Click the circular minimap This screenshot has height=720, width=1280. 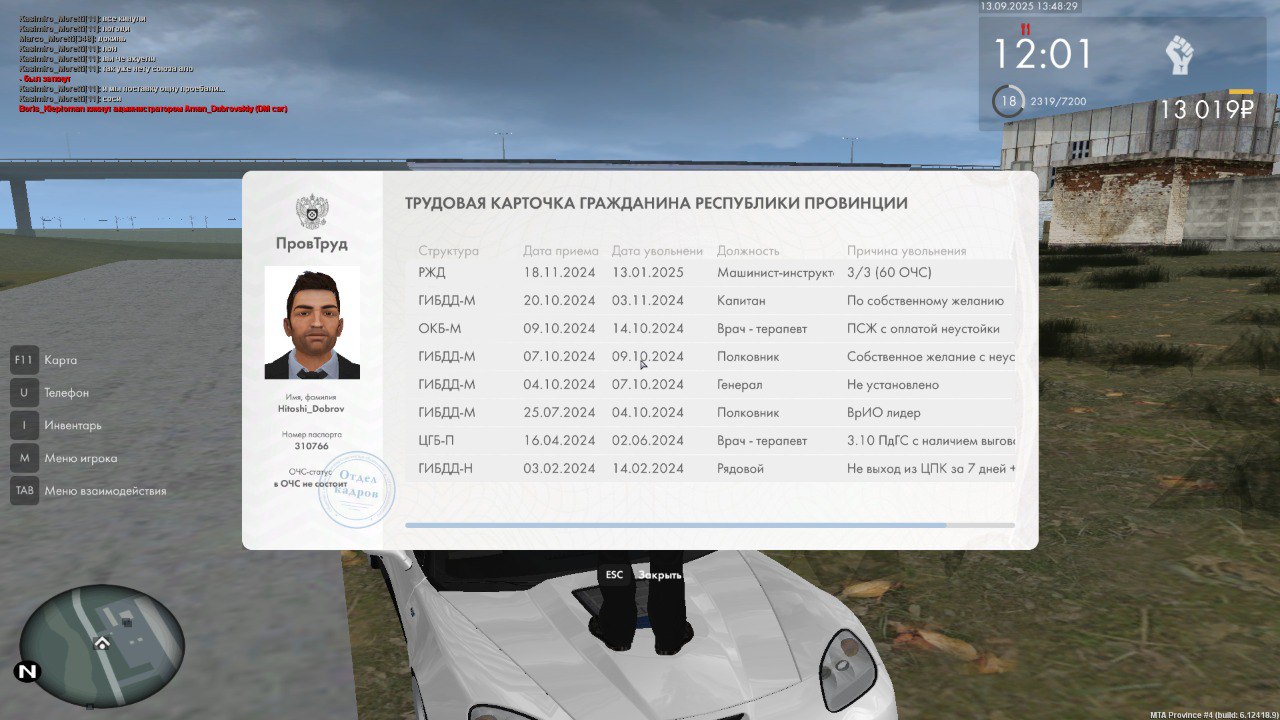(102, 646)
